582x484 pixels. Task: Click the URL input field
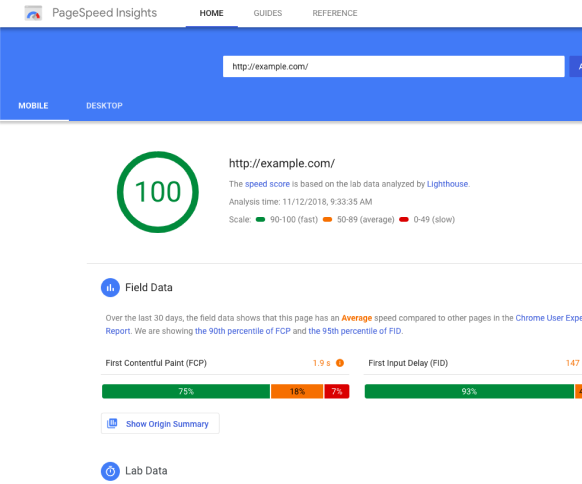(393, 67)
